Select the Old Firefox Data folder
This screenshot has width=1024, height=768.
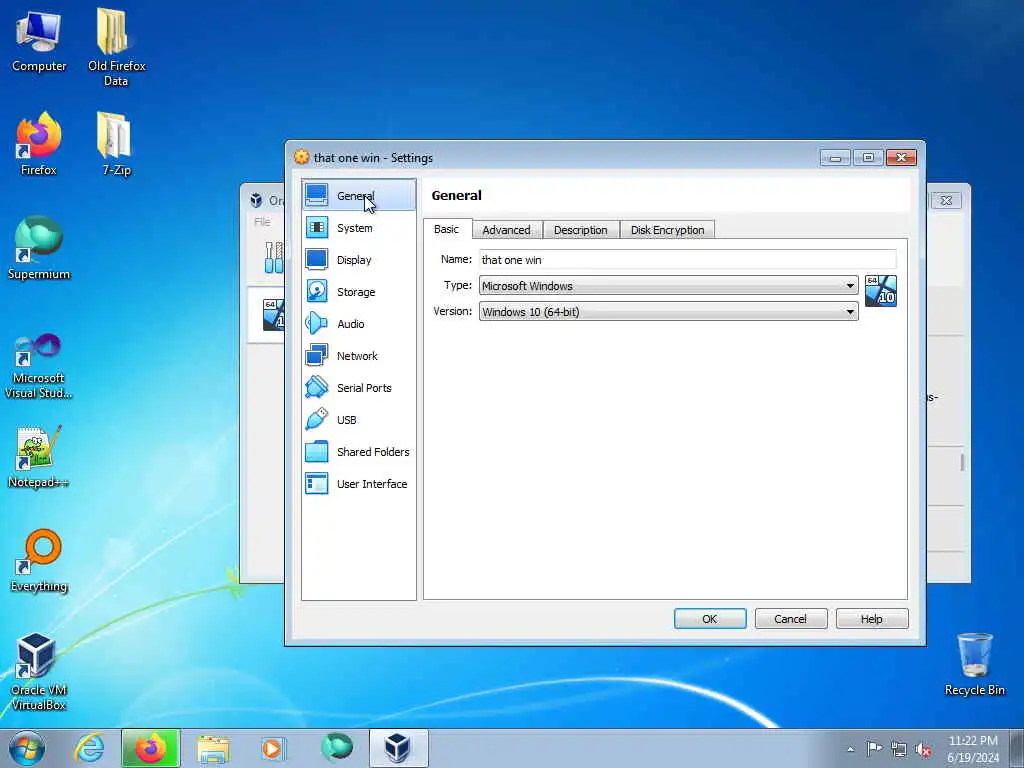pos(116,48)
